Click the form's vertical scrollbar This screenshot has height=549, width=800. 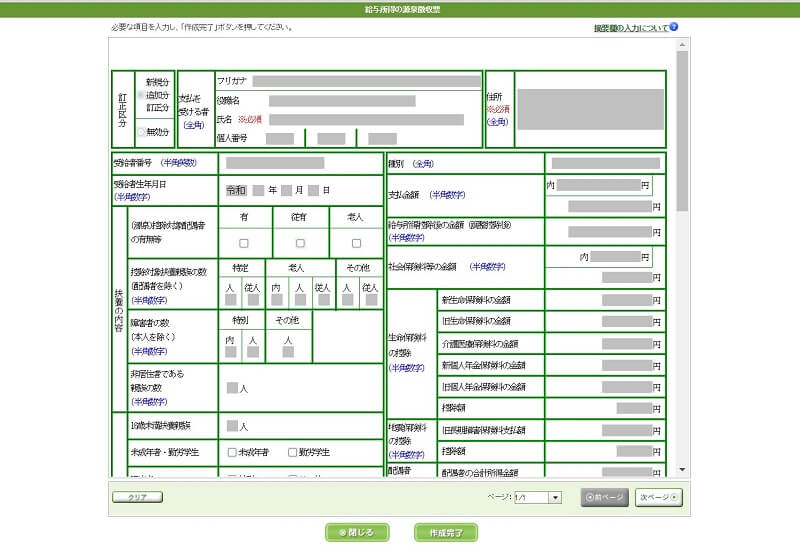(x=682, y=130)
